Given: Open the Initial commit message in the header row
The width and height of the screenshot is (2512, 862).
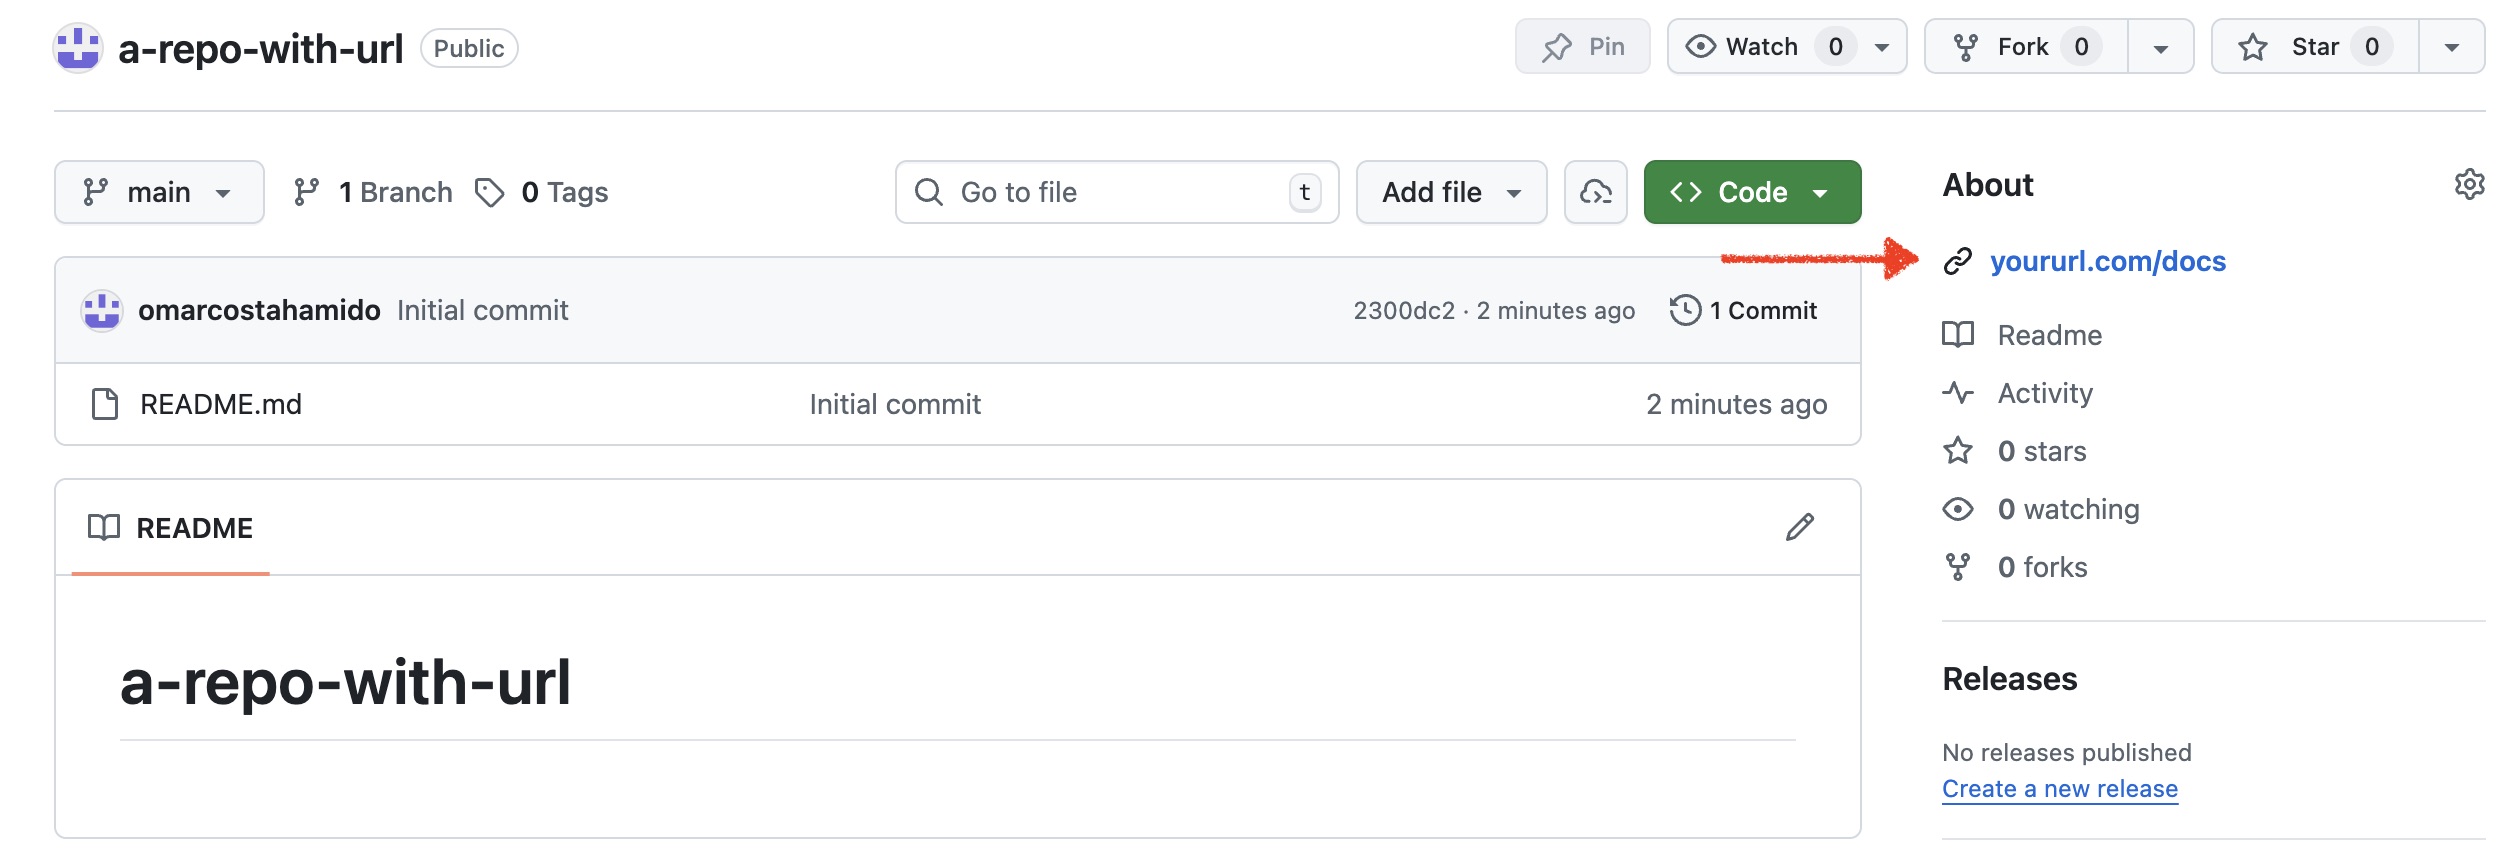Looking at the screenshot, I should click(x=482, y=310).
